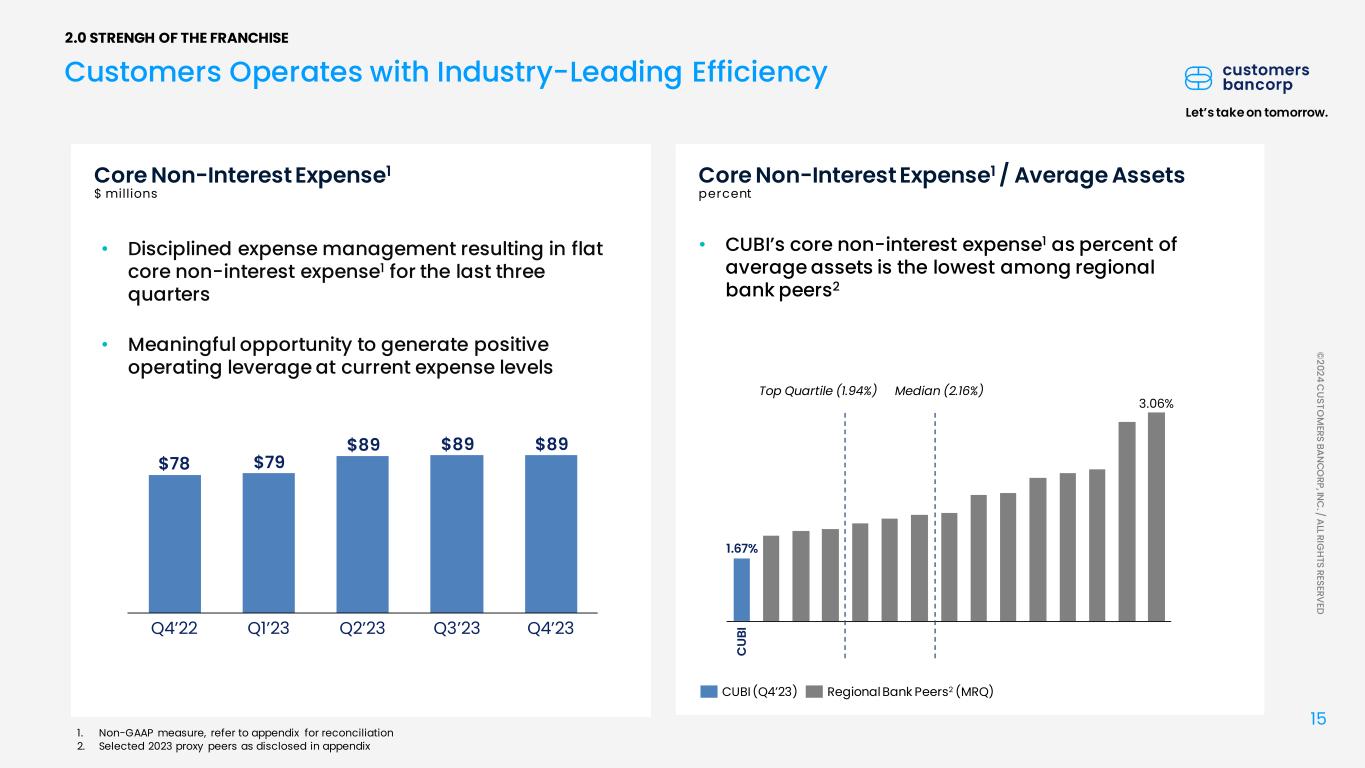1365x768 pixels.
Task: Click the vertical CUBI axis label
Action: click(742, 641)
